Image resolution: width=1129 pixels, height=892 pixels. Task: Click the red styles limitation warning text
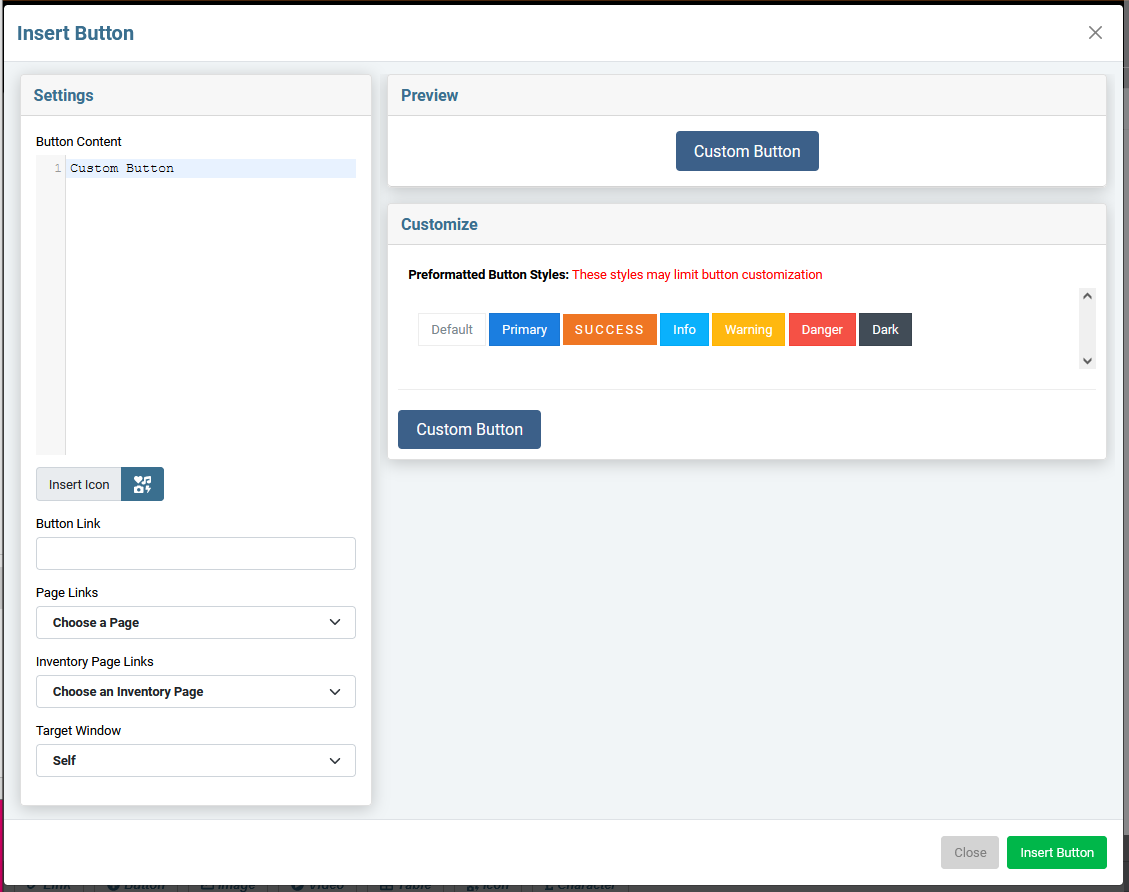click(697, 275)
